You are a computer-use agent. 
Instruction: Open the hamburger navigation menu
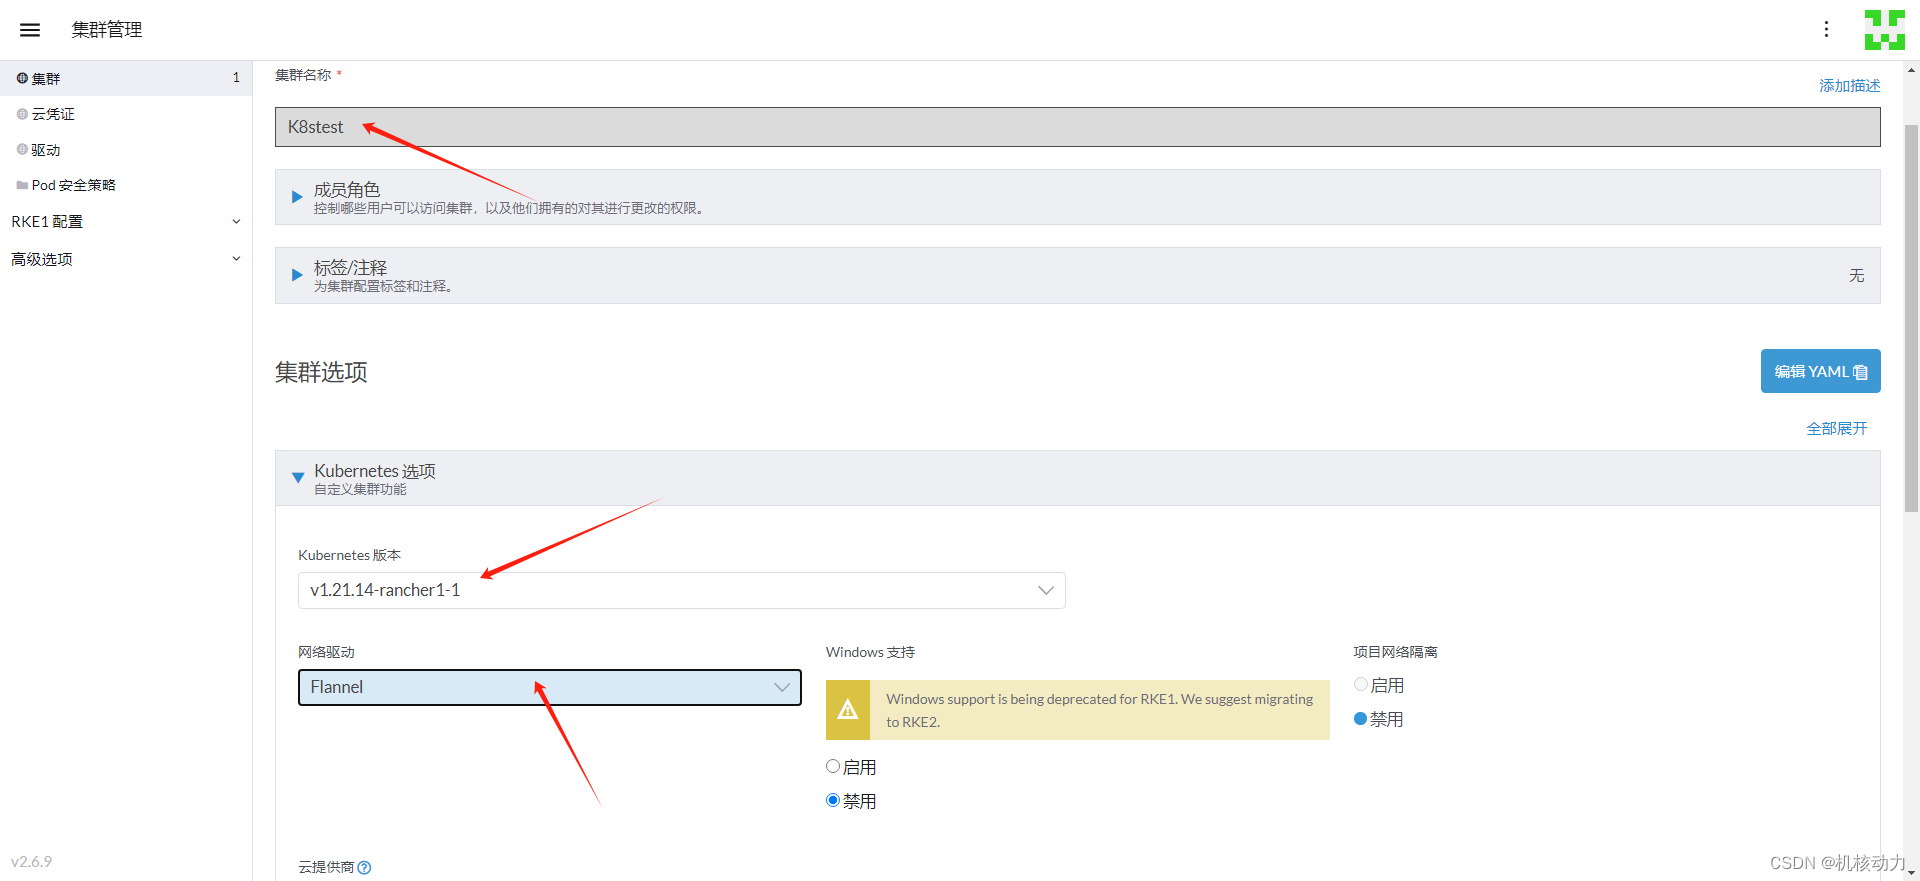(x=30, y=30)
